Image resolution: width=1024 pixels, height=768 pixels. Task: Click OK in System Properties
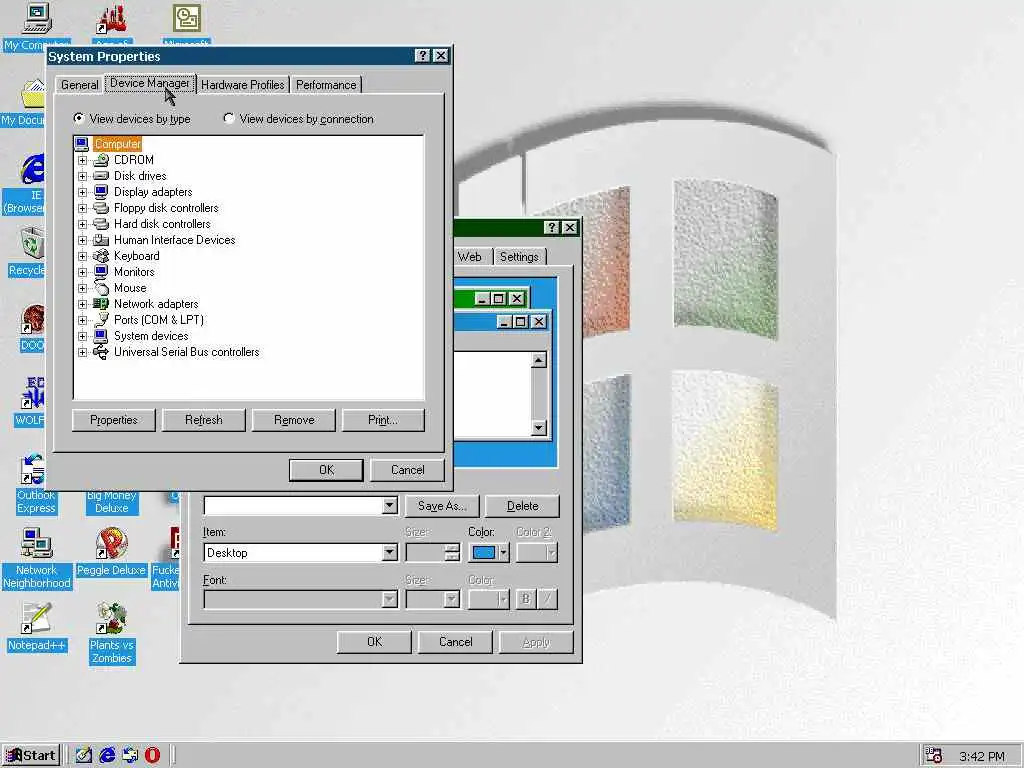click(327, 470)
